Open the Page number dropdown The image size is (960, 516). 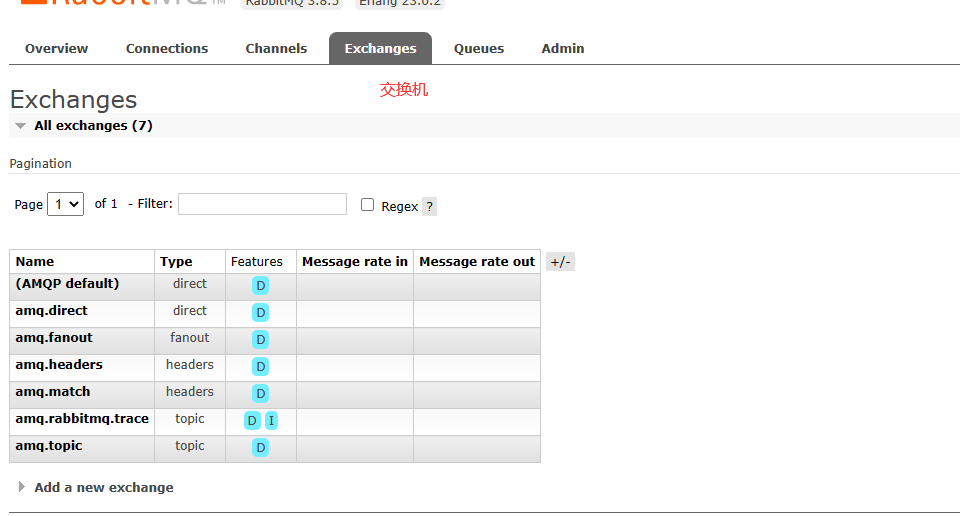coord(66,204)
